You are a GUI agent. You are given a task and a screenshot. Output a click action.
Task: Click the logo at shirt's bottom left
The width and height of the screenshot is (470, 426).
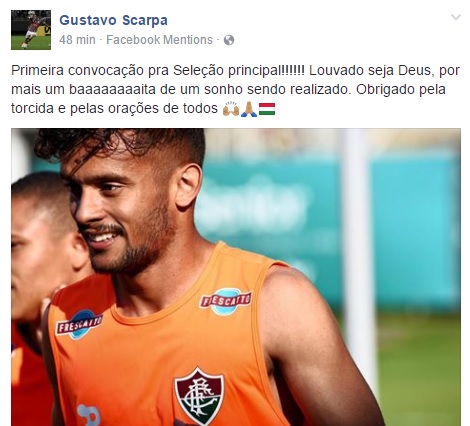pos(88,415)
